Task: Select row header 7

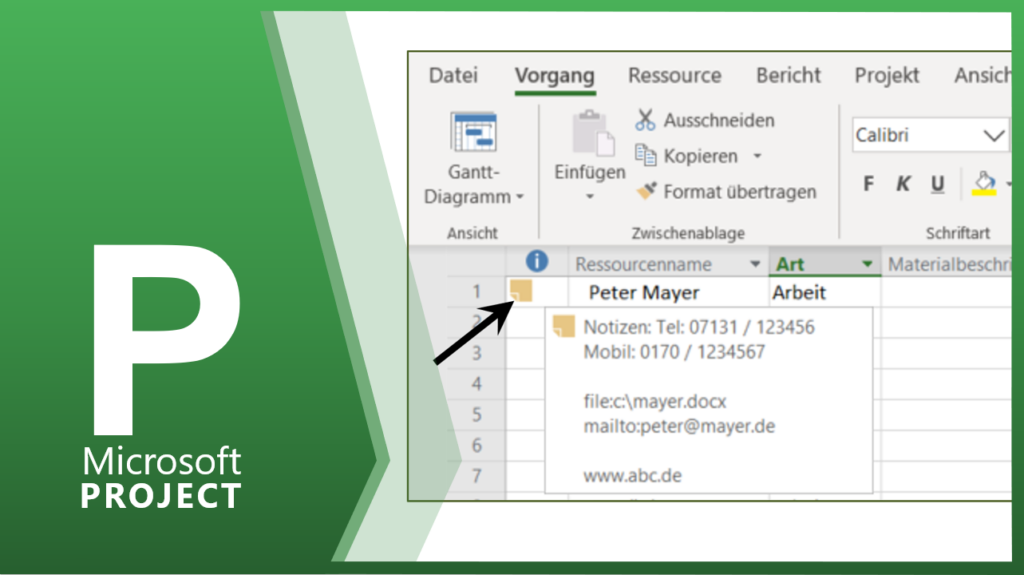Action: (x=477, y=476)
